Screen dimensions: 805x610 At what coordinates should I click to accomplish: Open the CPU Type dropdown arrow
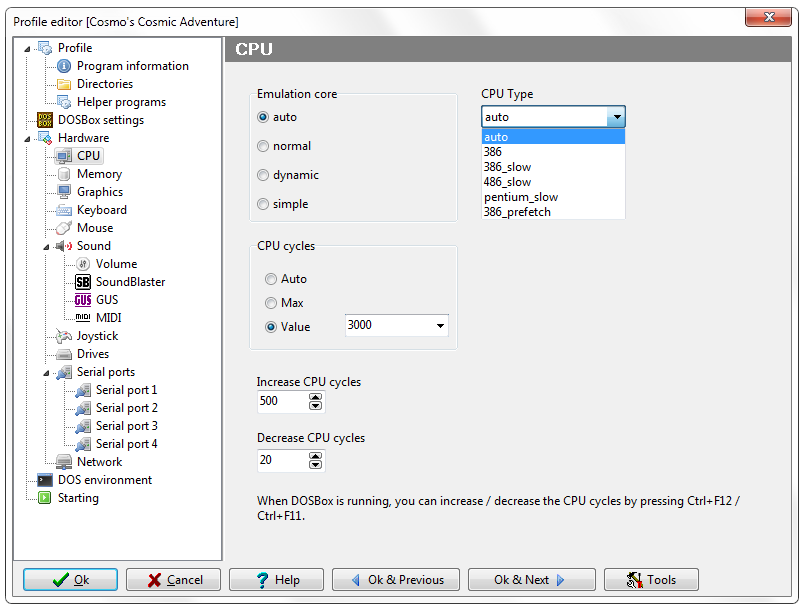616,117
